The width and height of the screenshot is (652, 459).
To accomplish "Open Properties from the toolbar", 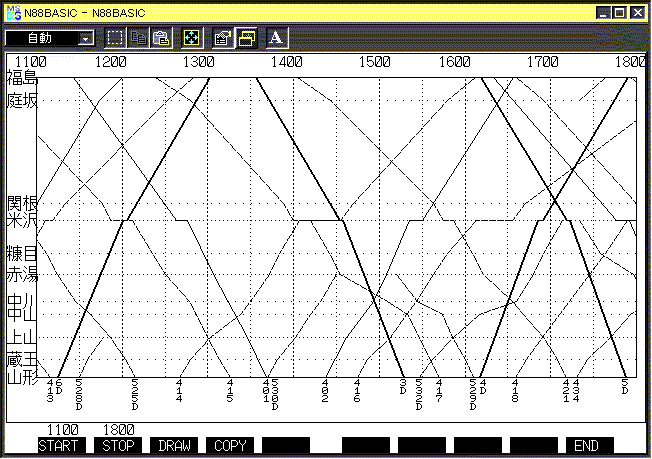I will pos(223,38).
